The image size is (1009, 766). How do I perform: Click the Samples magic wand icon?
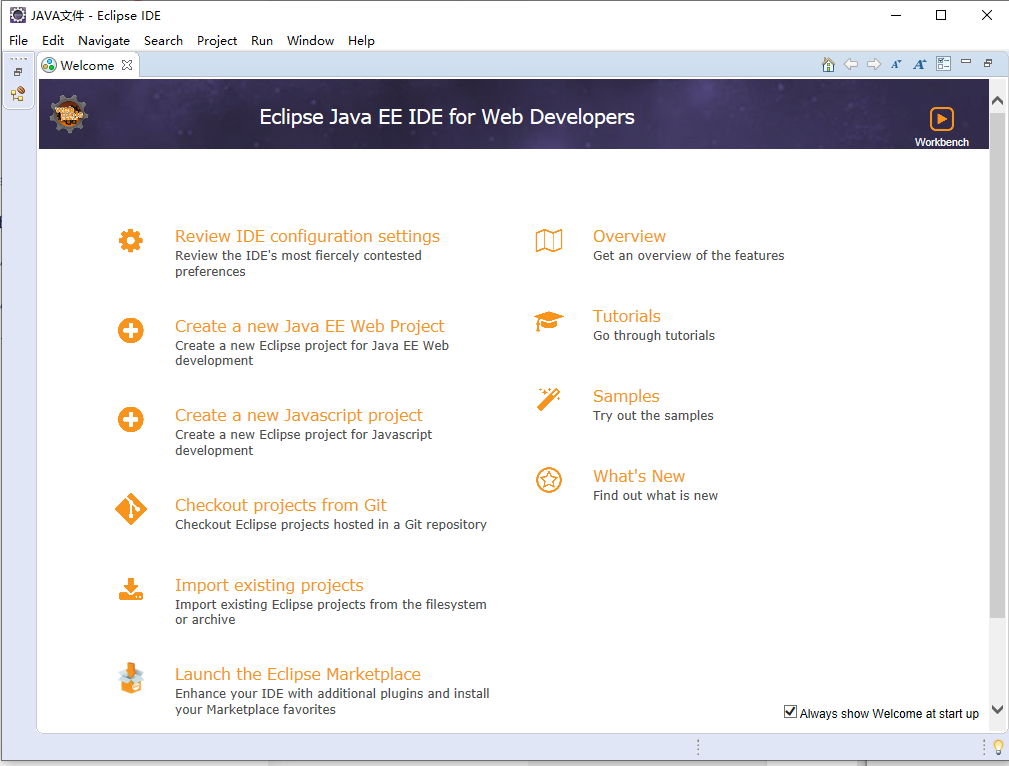pos(549,399)
